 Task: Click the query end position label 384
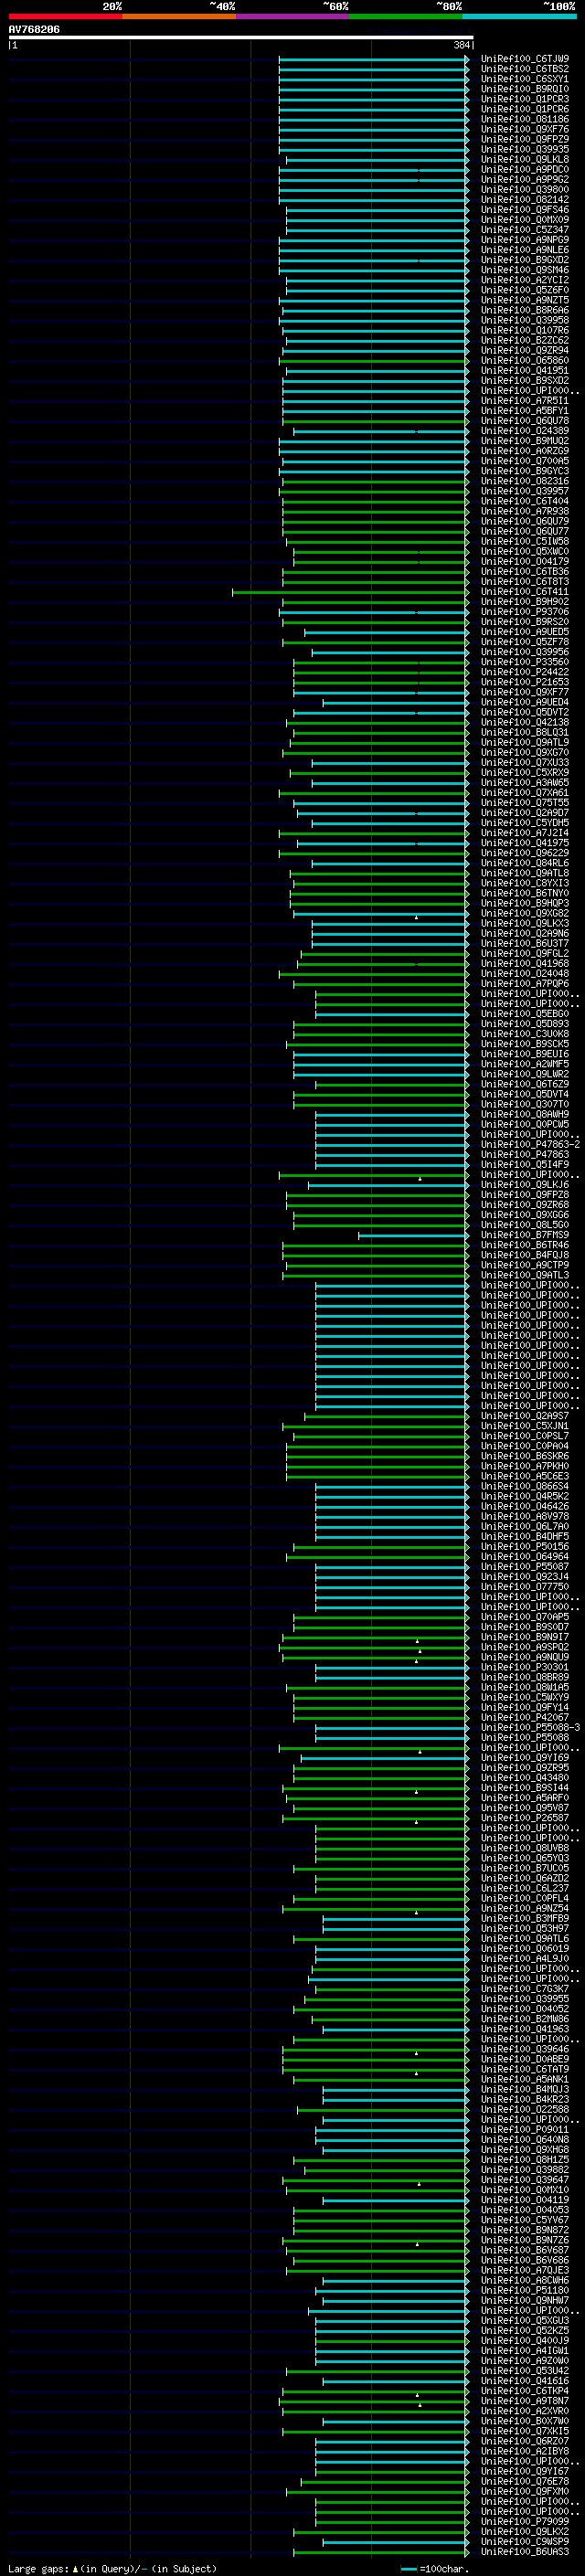[462, 45]
